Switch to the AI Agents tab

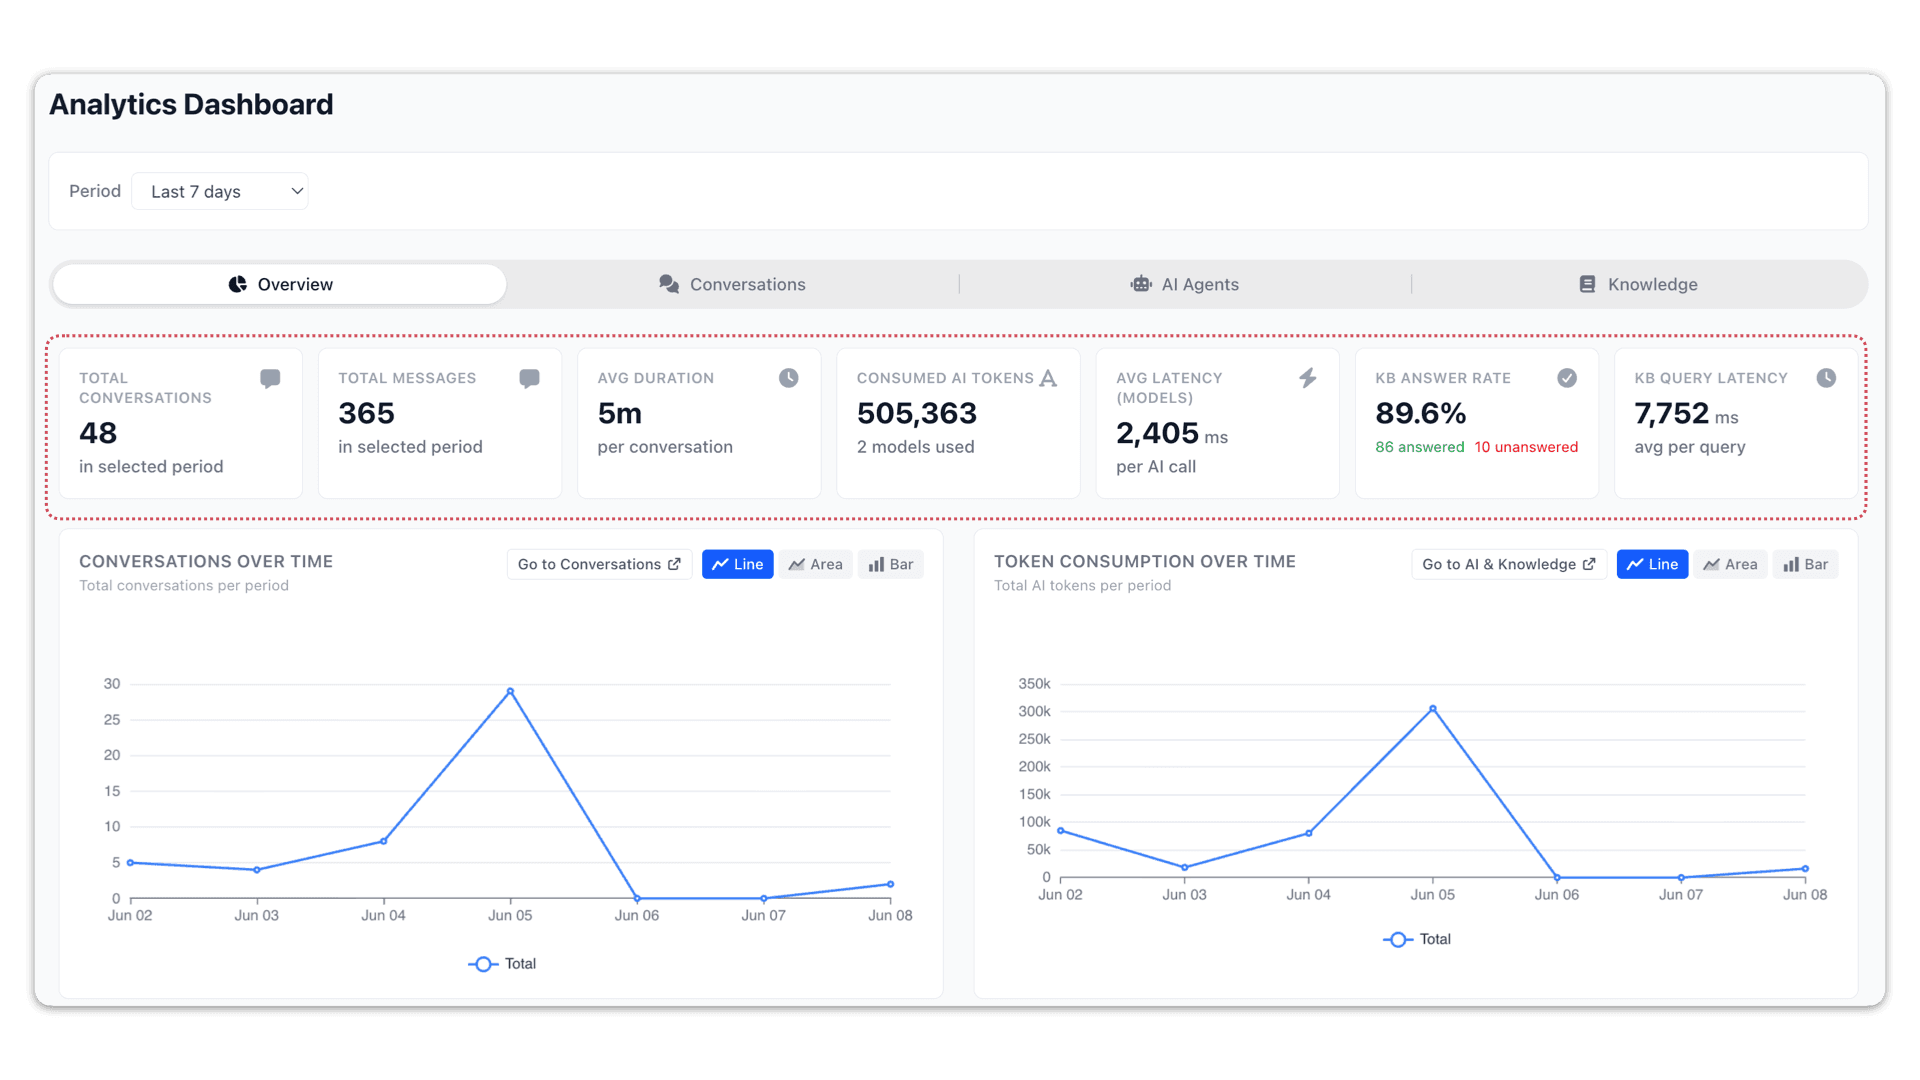point(1185,284)
